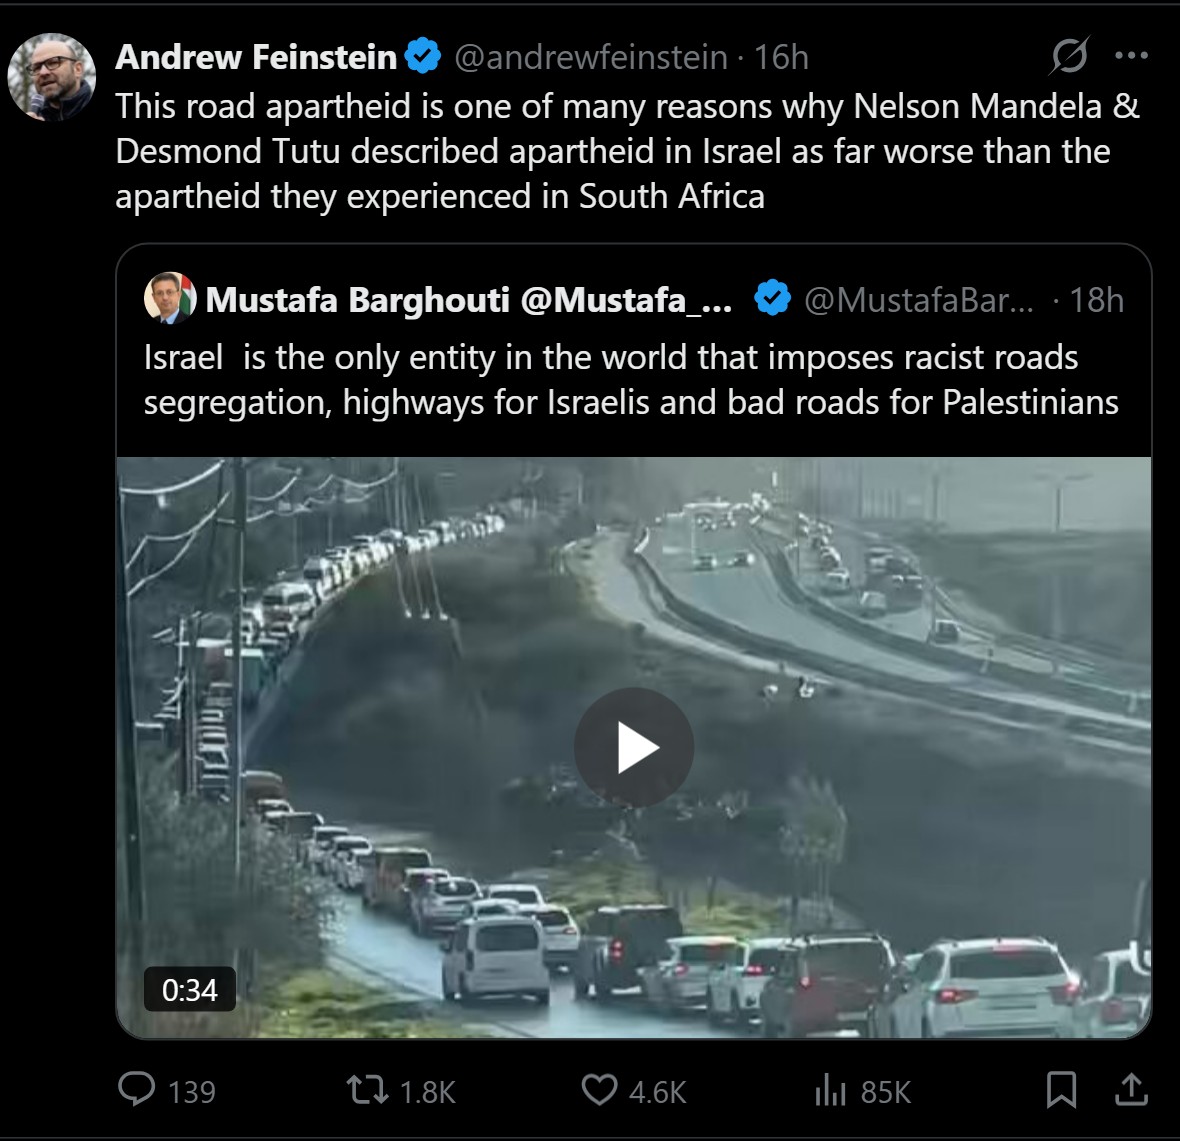The height and width of the screenshot is (1141, 1180).
Task: Open Andrew Feinstein's profile picture
Action: point(52,78)
